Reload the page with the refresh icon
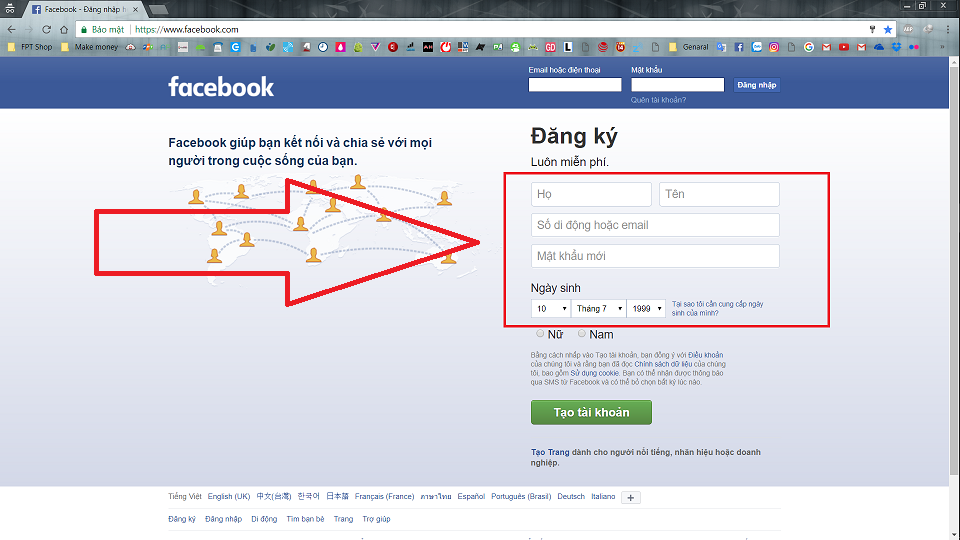 click(x=47, y=29)
